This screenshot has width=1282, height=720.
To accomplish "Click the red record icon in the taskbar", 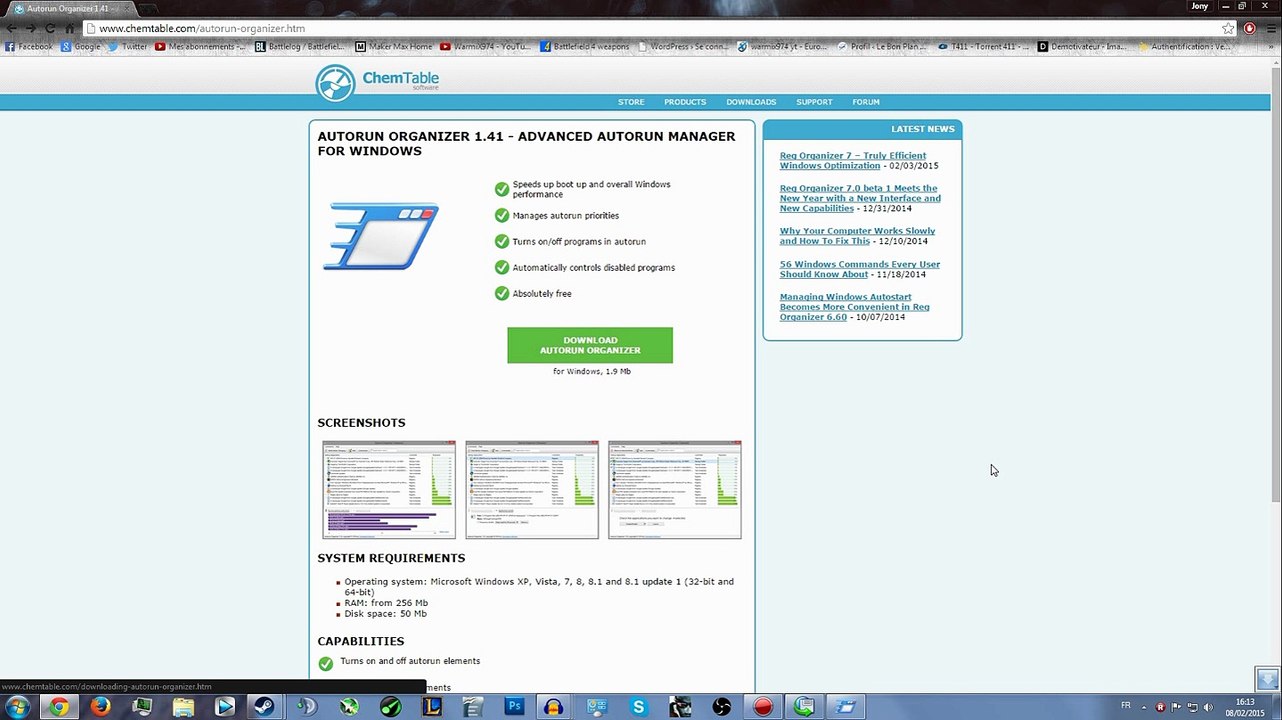I will click(763, 707).
